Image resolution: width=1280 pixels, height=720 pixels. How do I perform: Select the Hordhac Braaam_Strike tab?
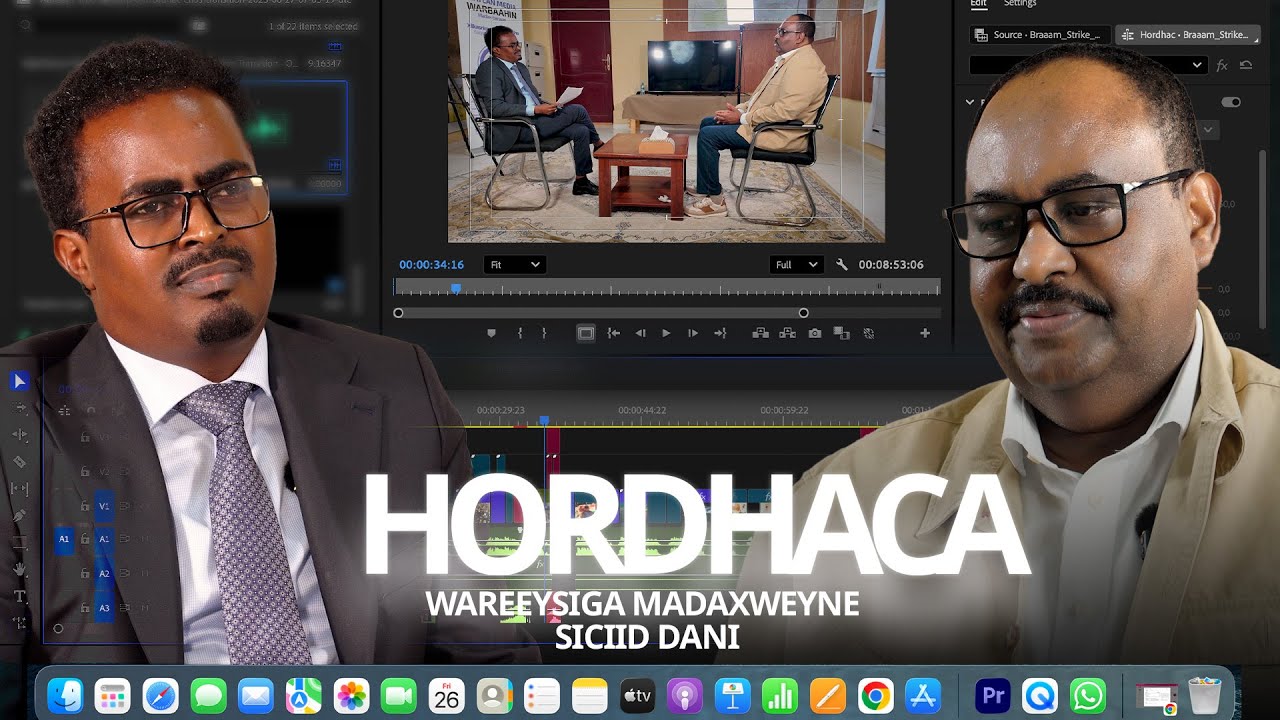1187,35
